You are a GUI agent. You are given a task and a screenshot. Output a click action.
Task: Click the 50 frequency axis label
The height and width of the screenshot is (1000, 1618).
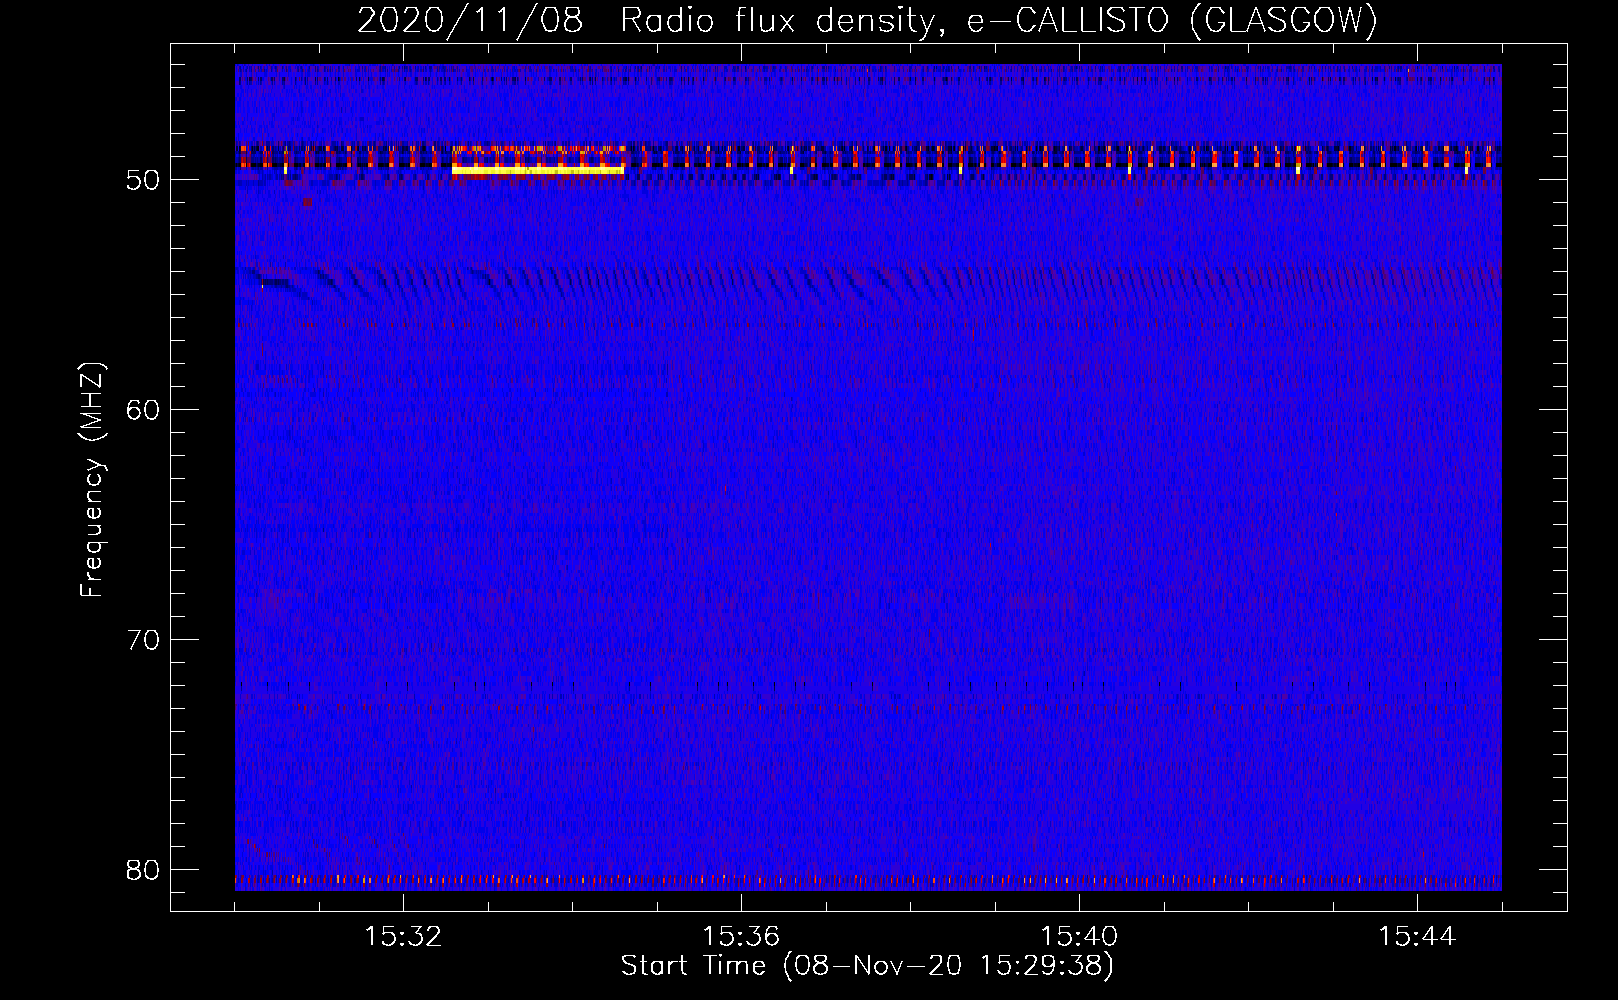click(x=144, y=180)
